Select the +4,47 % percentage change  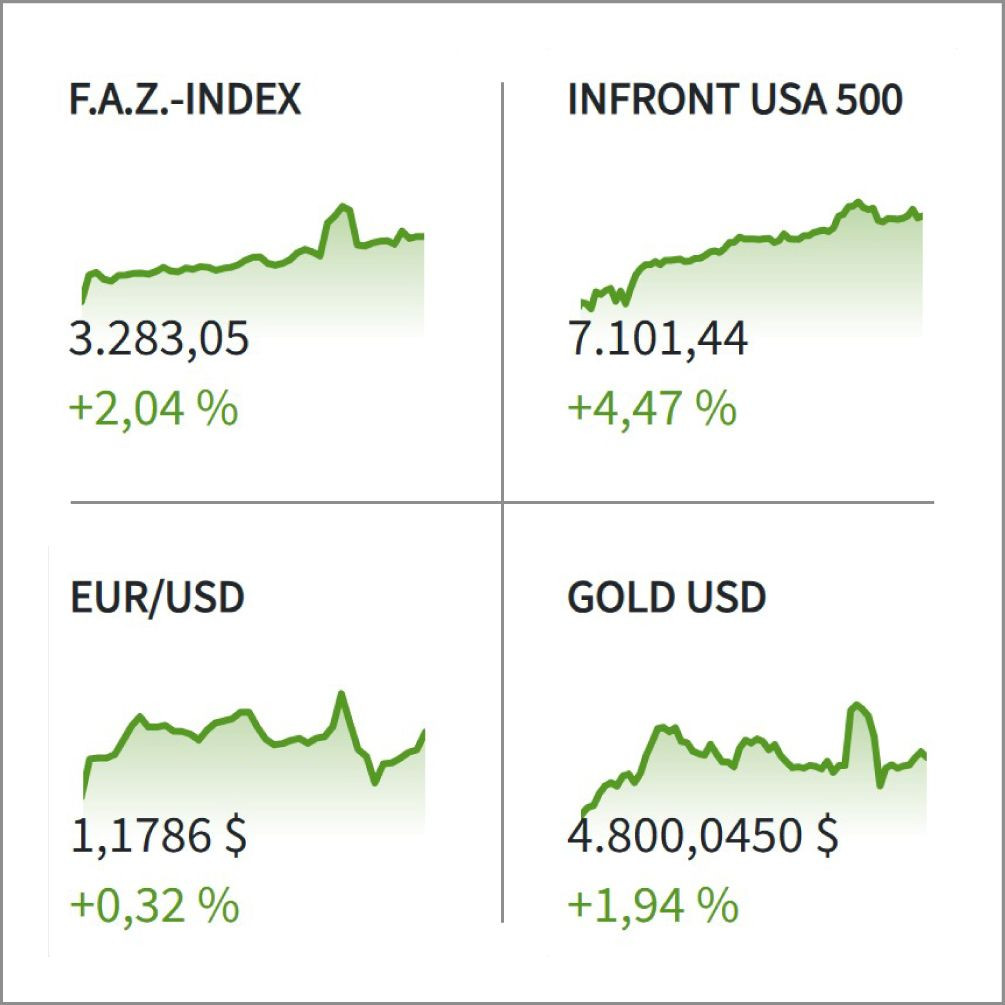pos(652,409)
